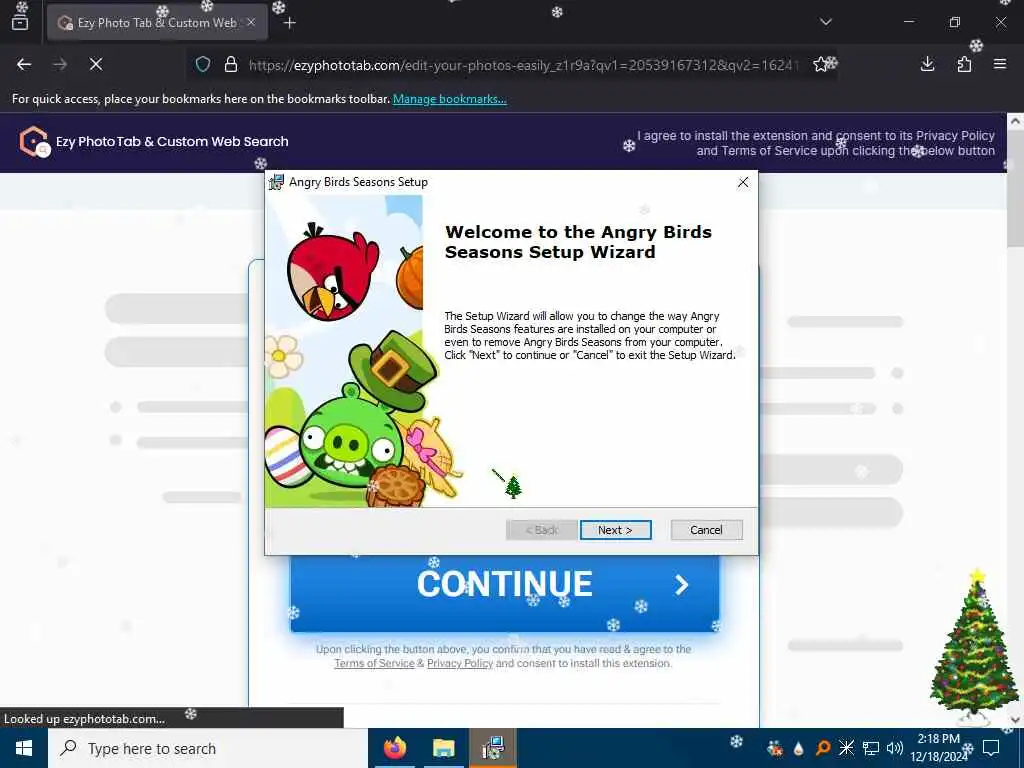1024x768 pixels.
Task: Click the Welcome to the Angry Birds heading
Action: (x=578, y=242)
